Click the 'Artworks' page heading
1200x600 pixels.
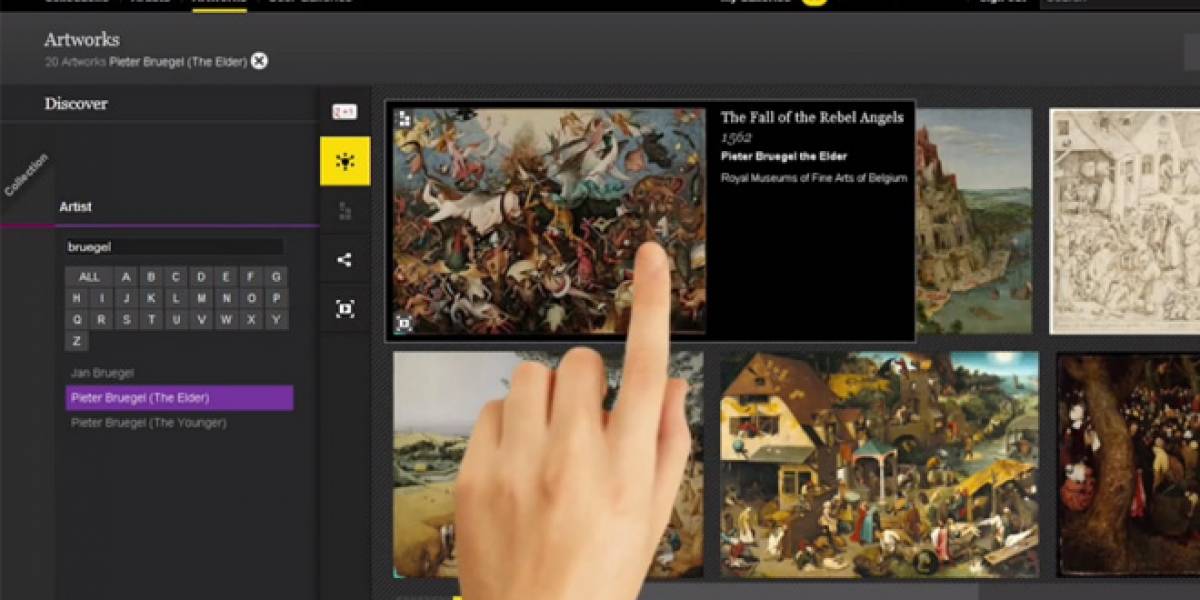tap(82, 40)
